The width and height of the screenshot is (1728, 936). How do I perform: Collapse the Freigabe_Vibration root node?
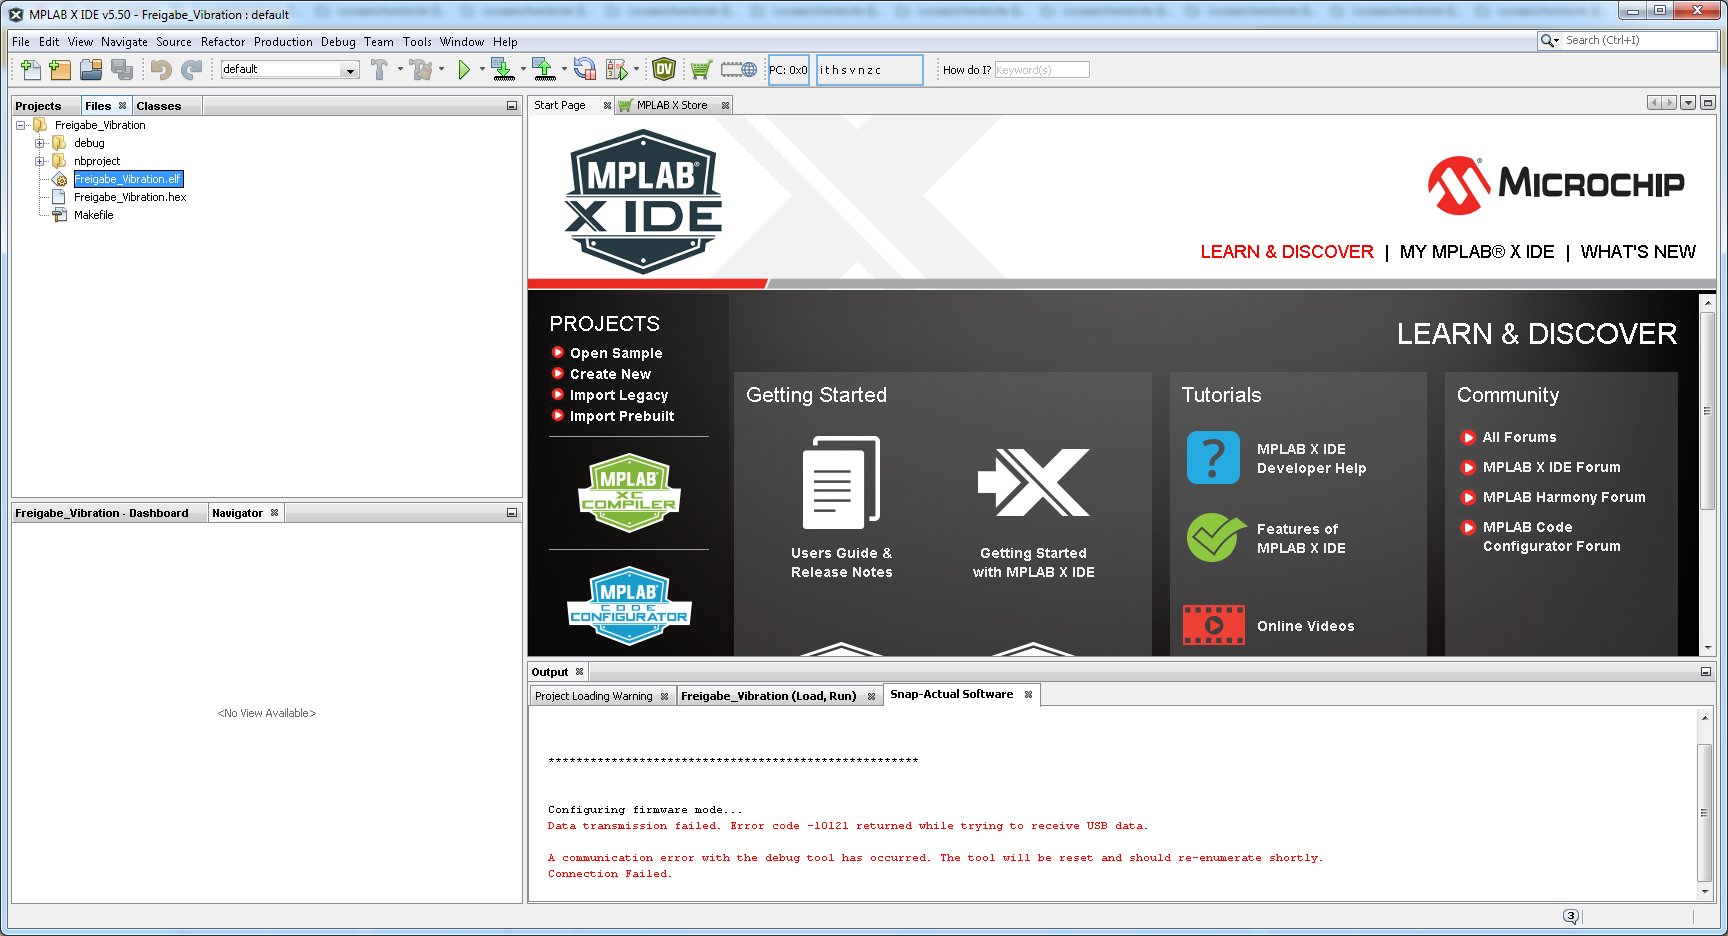click(20, 125)
